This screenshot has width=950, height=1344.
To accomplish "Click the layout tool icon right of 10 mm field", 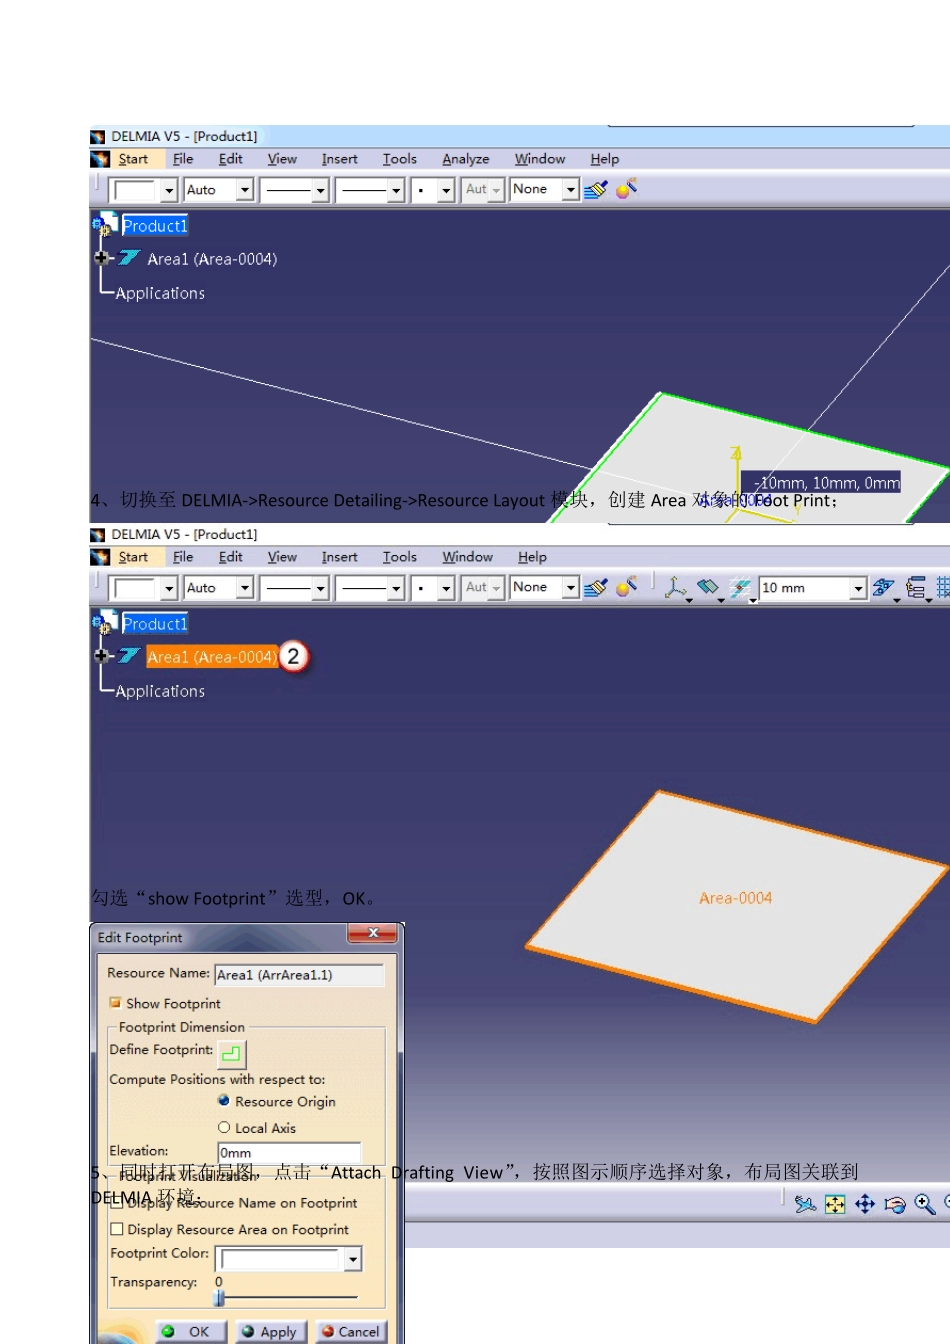I will [884, 588].
